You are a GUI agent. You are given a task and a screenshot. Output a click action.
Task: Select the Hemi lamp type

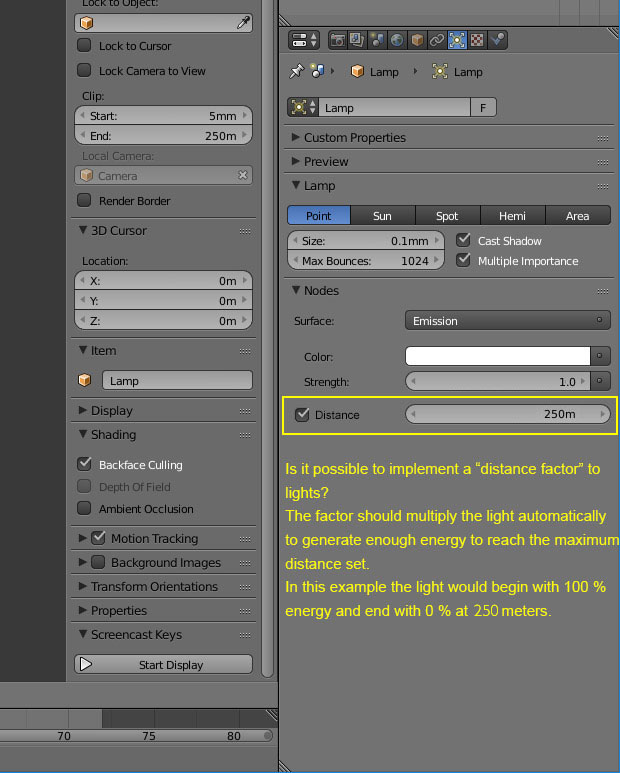pos(513,215)
